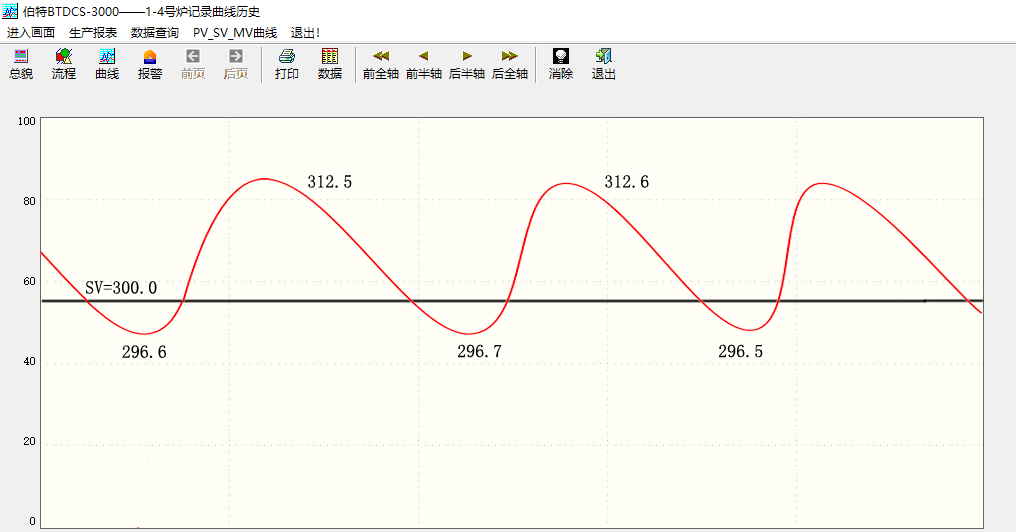
Task: Step forward half axis with 后半轴
Action: pos(467,64)
